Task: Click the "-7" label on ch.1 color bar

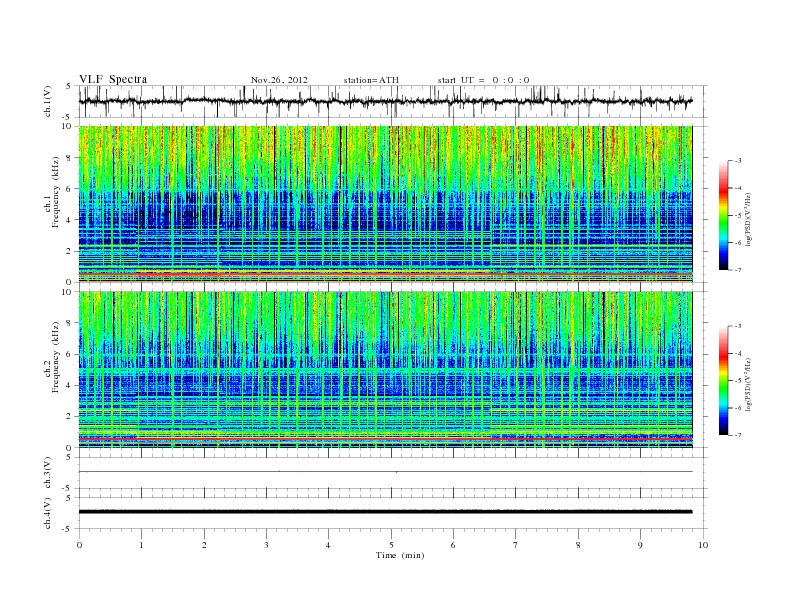Action: pyautogui.click(x=738, y=270)
